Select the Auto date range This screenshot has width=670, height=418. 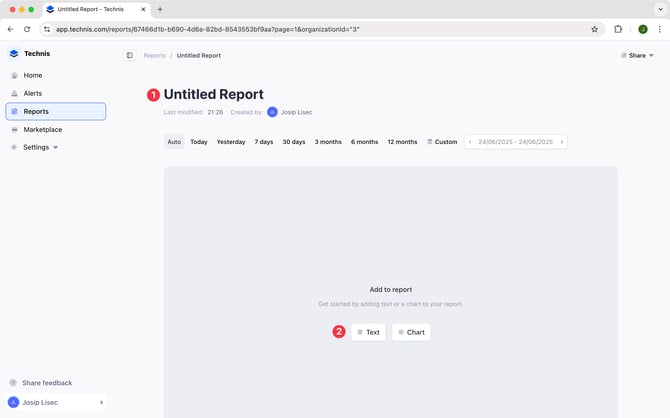(x=174, y=142)
